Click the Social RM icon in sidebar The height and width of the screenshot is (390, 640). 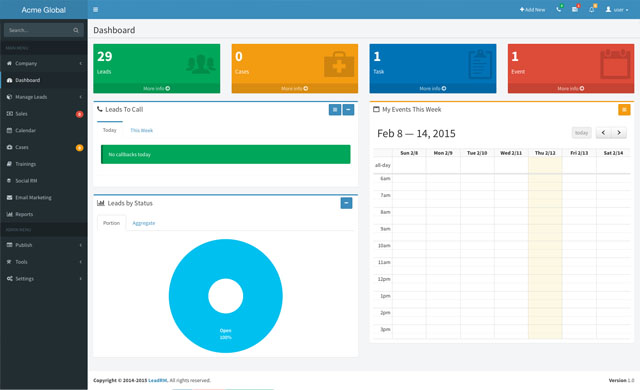(x=9, y=180)
